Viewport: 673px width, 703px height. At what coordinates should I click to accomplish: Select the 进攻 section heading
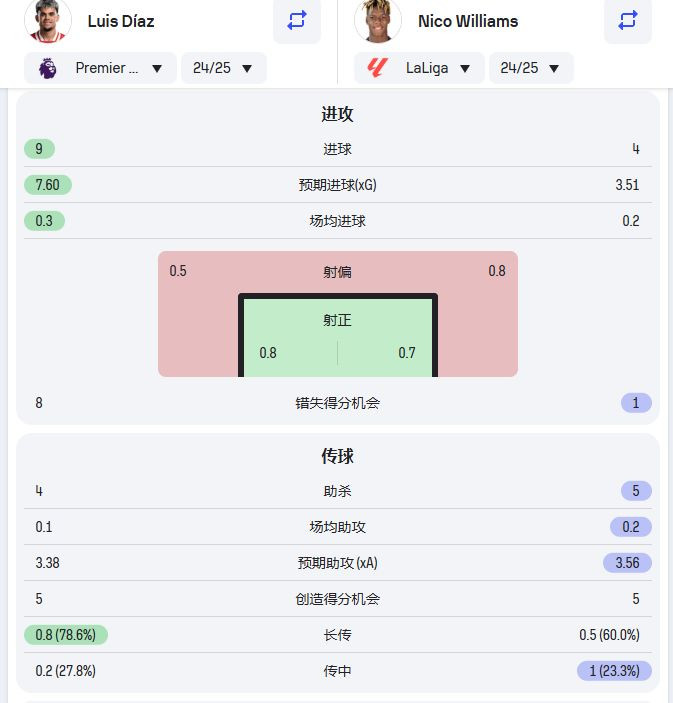(x=337, y=114)
